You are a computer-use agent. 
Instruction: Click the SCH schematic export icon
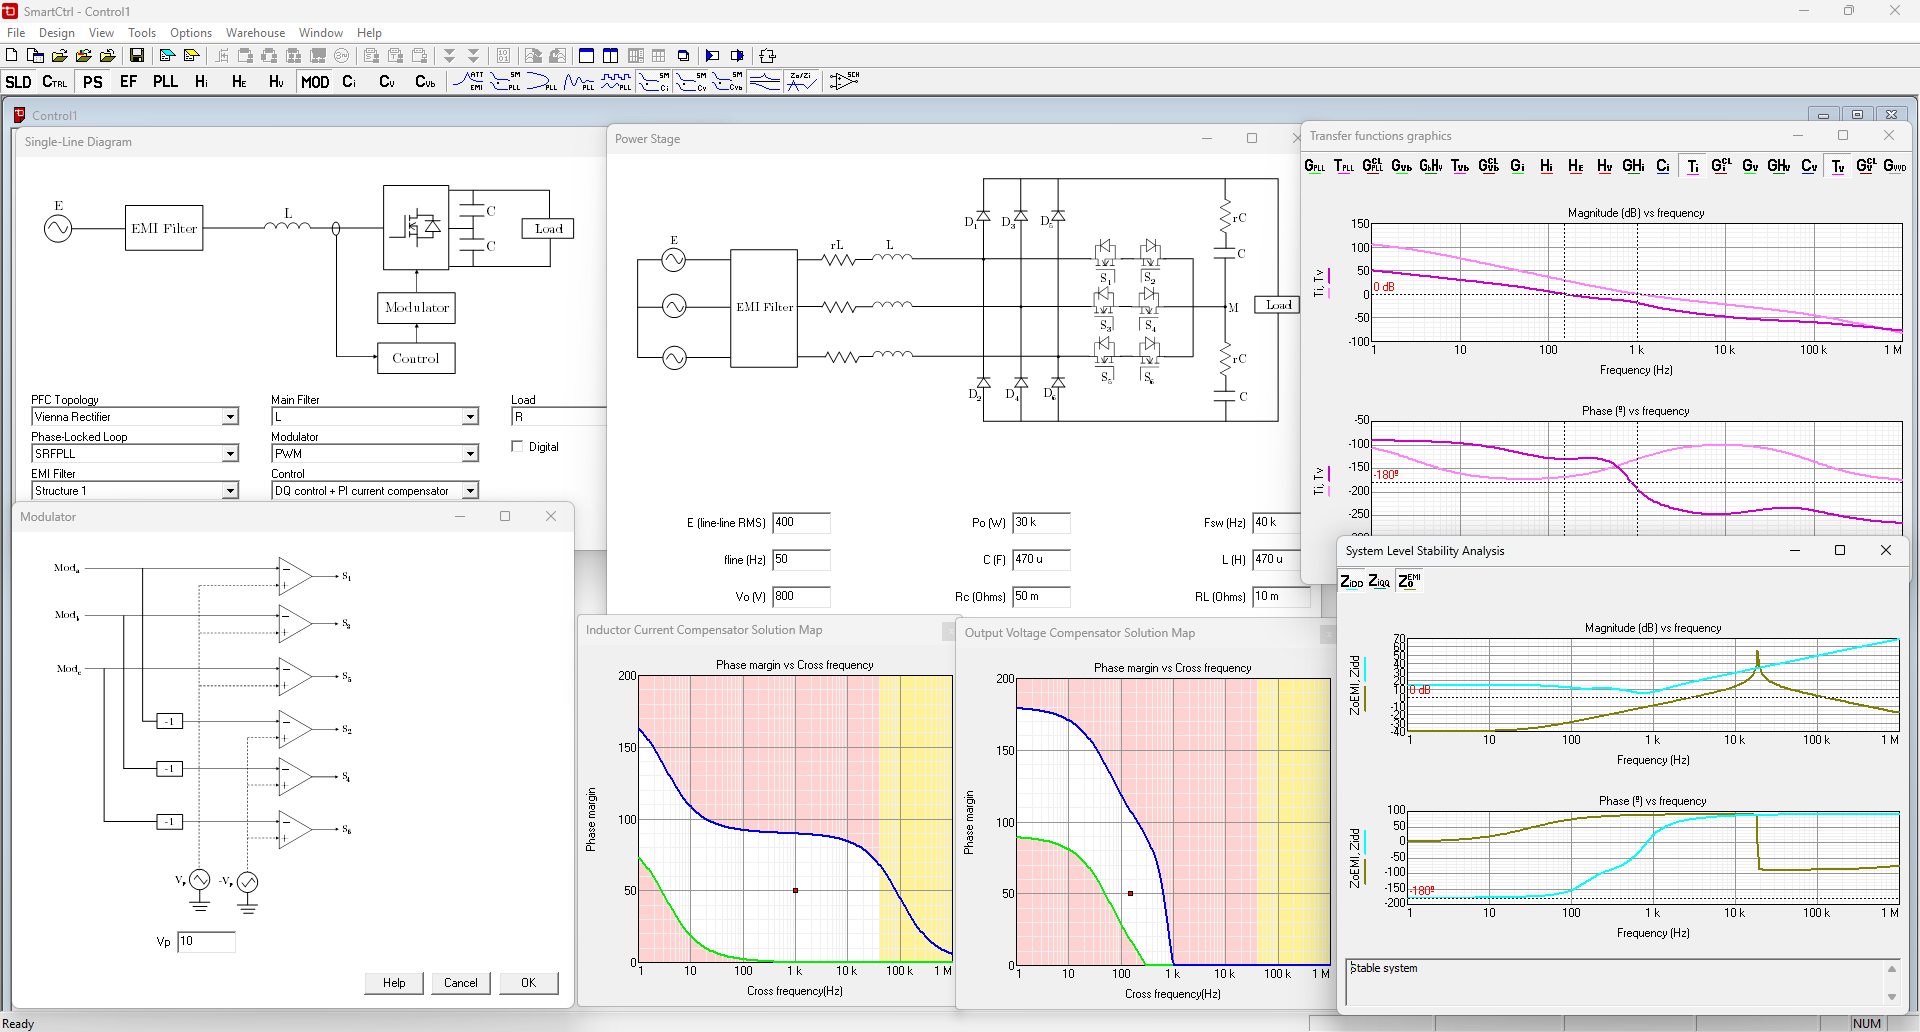click(x=844, y=82)
